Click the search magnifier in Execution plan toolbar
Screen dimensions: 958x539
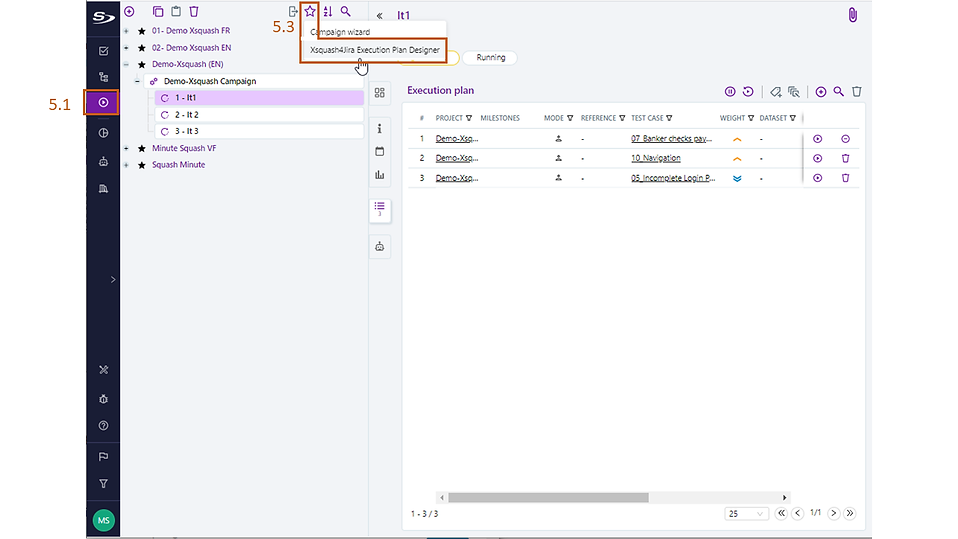click(839, 92)
